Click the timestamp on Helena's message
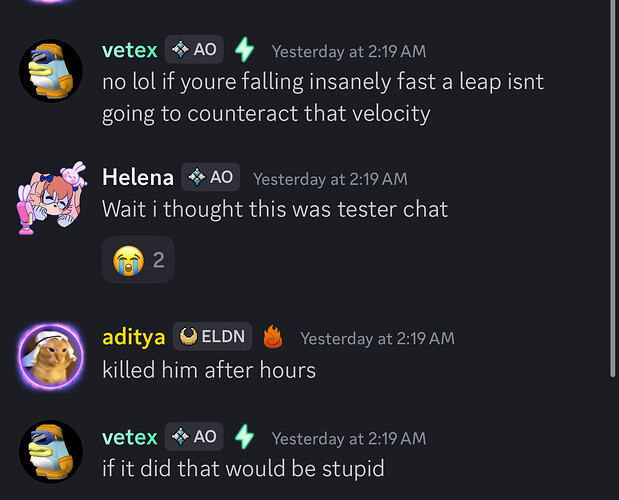Screen dimensions: 619x500 point(330,179)
